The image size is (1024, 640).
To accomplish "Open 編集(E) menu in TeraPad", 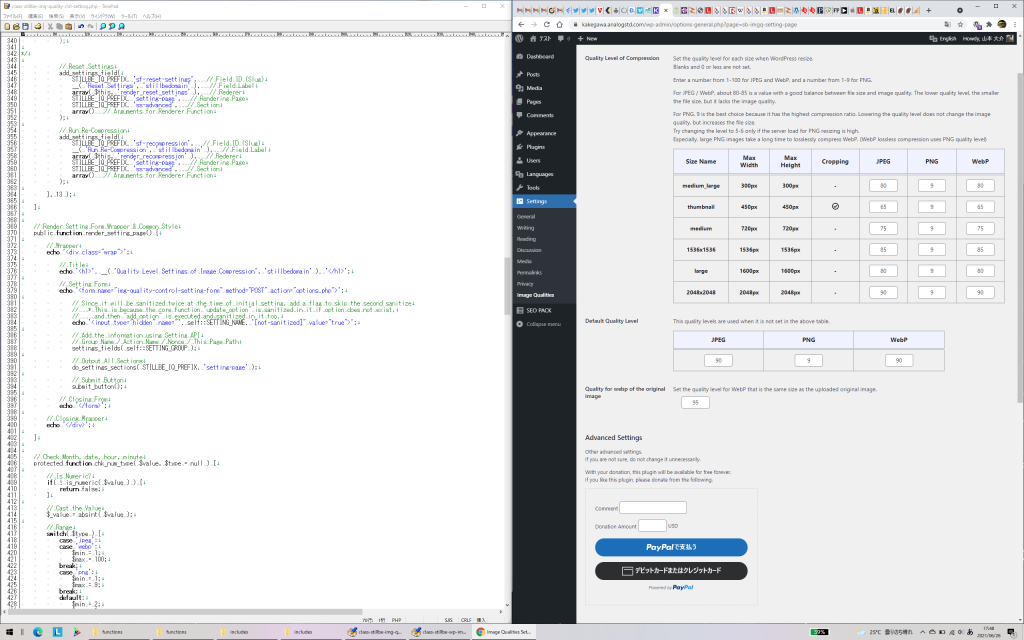I will (35, 16).
